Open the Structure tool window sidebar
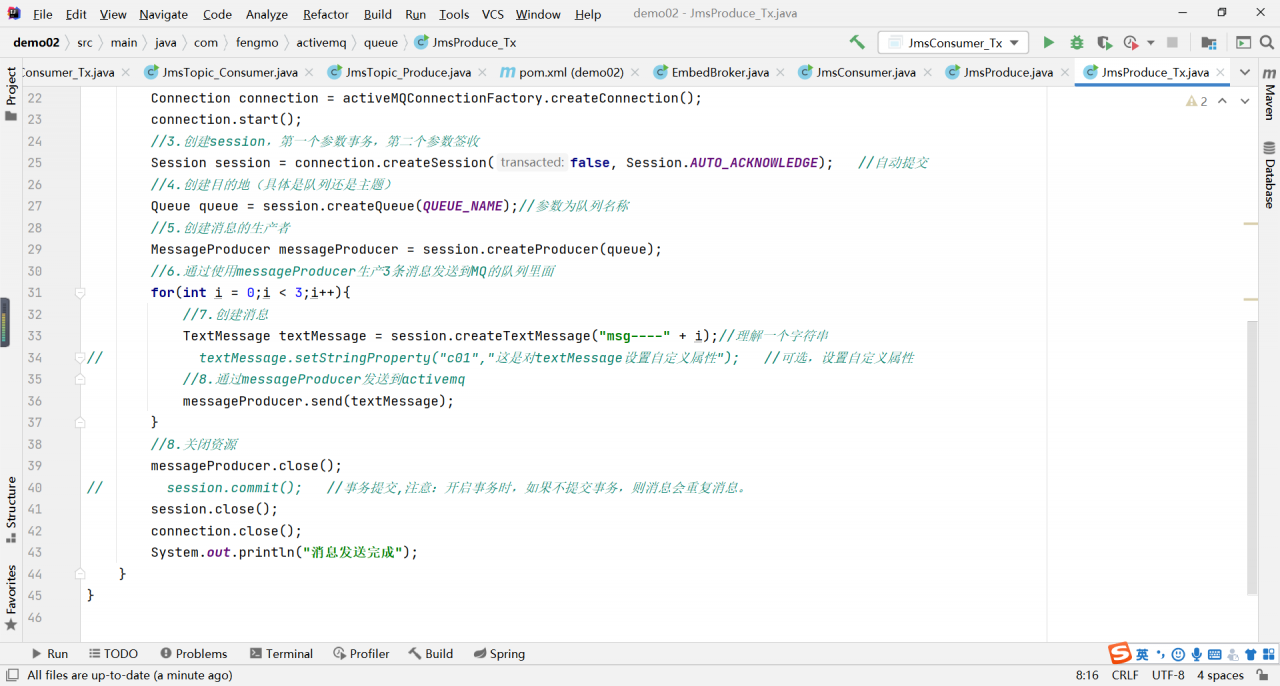Image resolution: width=1280 pixels, height=686 pixels. tap(11, 510)
